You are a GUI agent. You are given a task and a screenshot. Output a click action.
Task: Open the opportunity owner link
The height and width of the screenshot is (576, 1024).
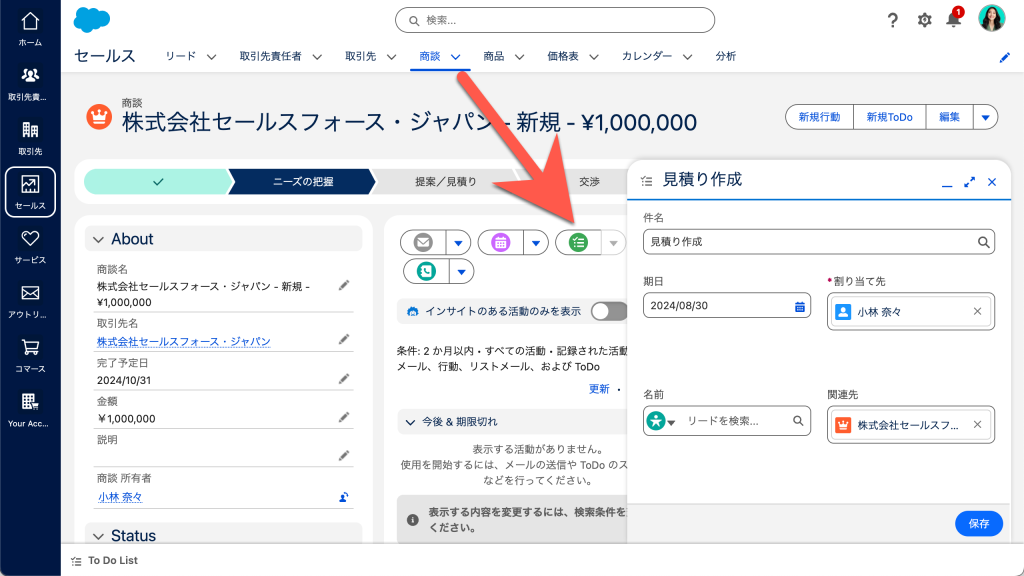120,498
